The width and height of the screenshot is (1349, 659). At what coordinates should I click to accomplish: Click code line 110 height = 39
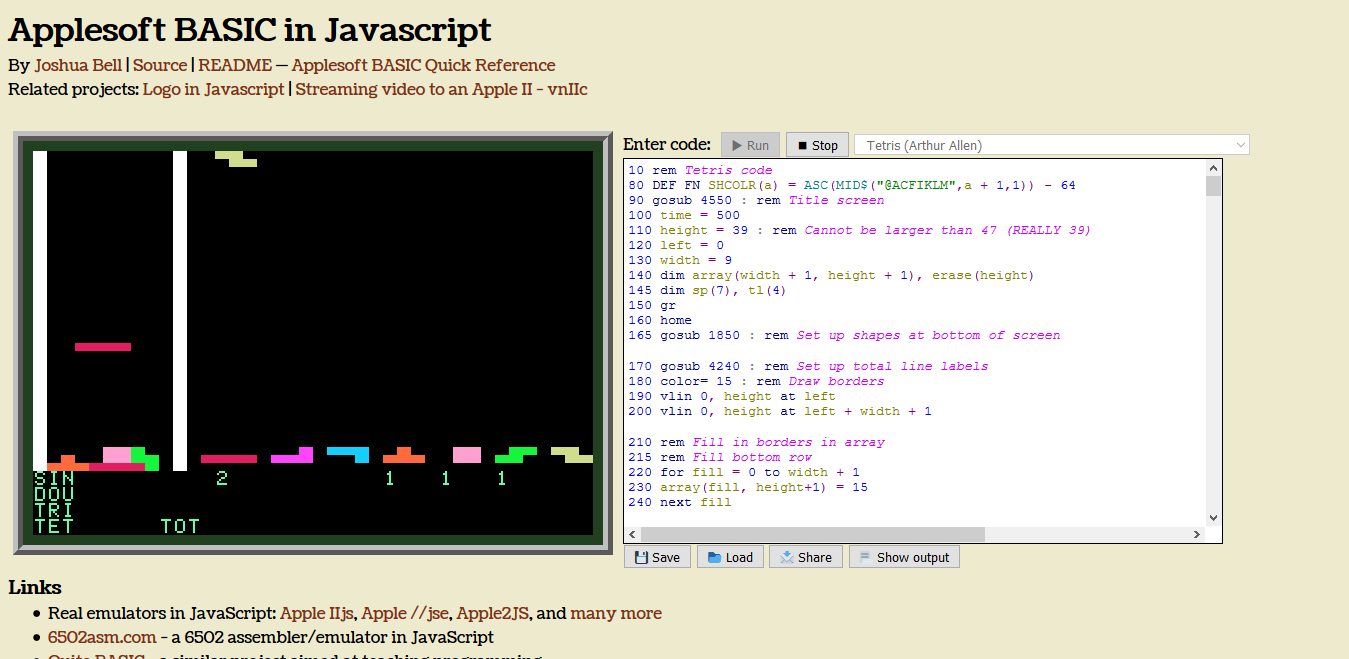pyautogui.click(x=859, y=230)
